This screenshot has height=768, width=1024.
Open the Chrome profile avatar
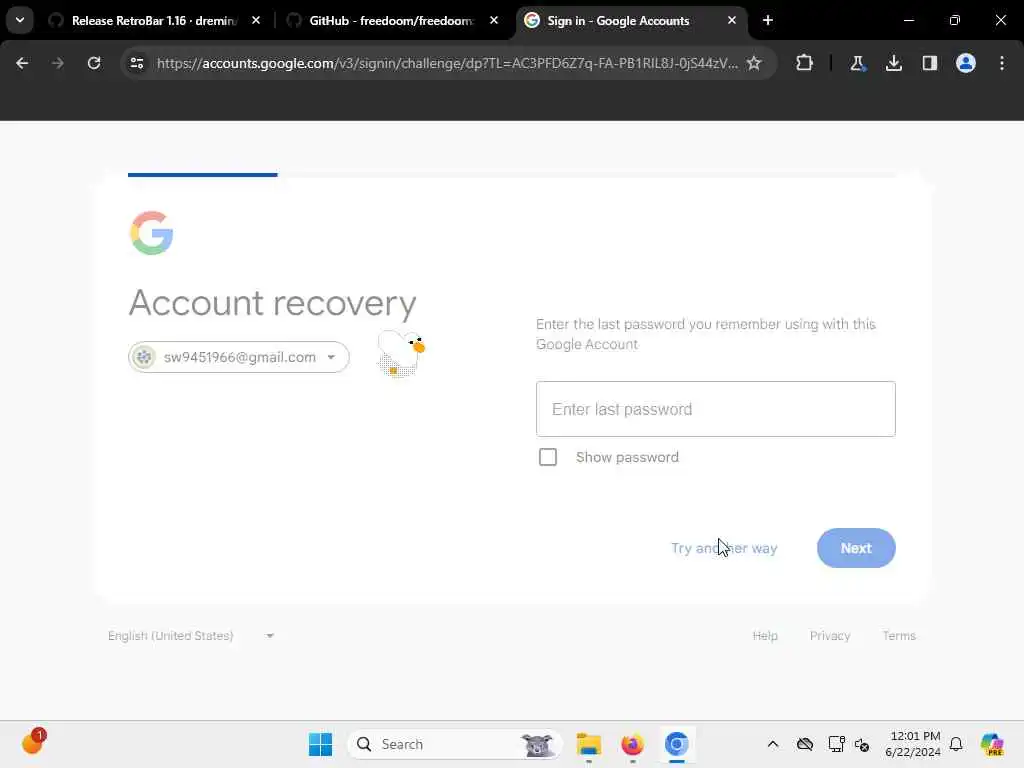click(966, 63)
